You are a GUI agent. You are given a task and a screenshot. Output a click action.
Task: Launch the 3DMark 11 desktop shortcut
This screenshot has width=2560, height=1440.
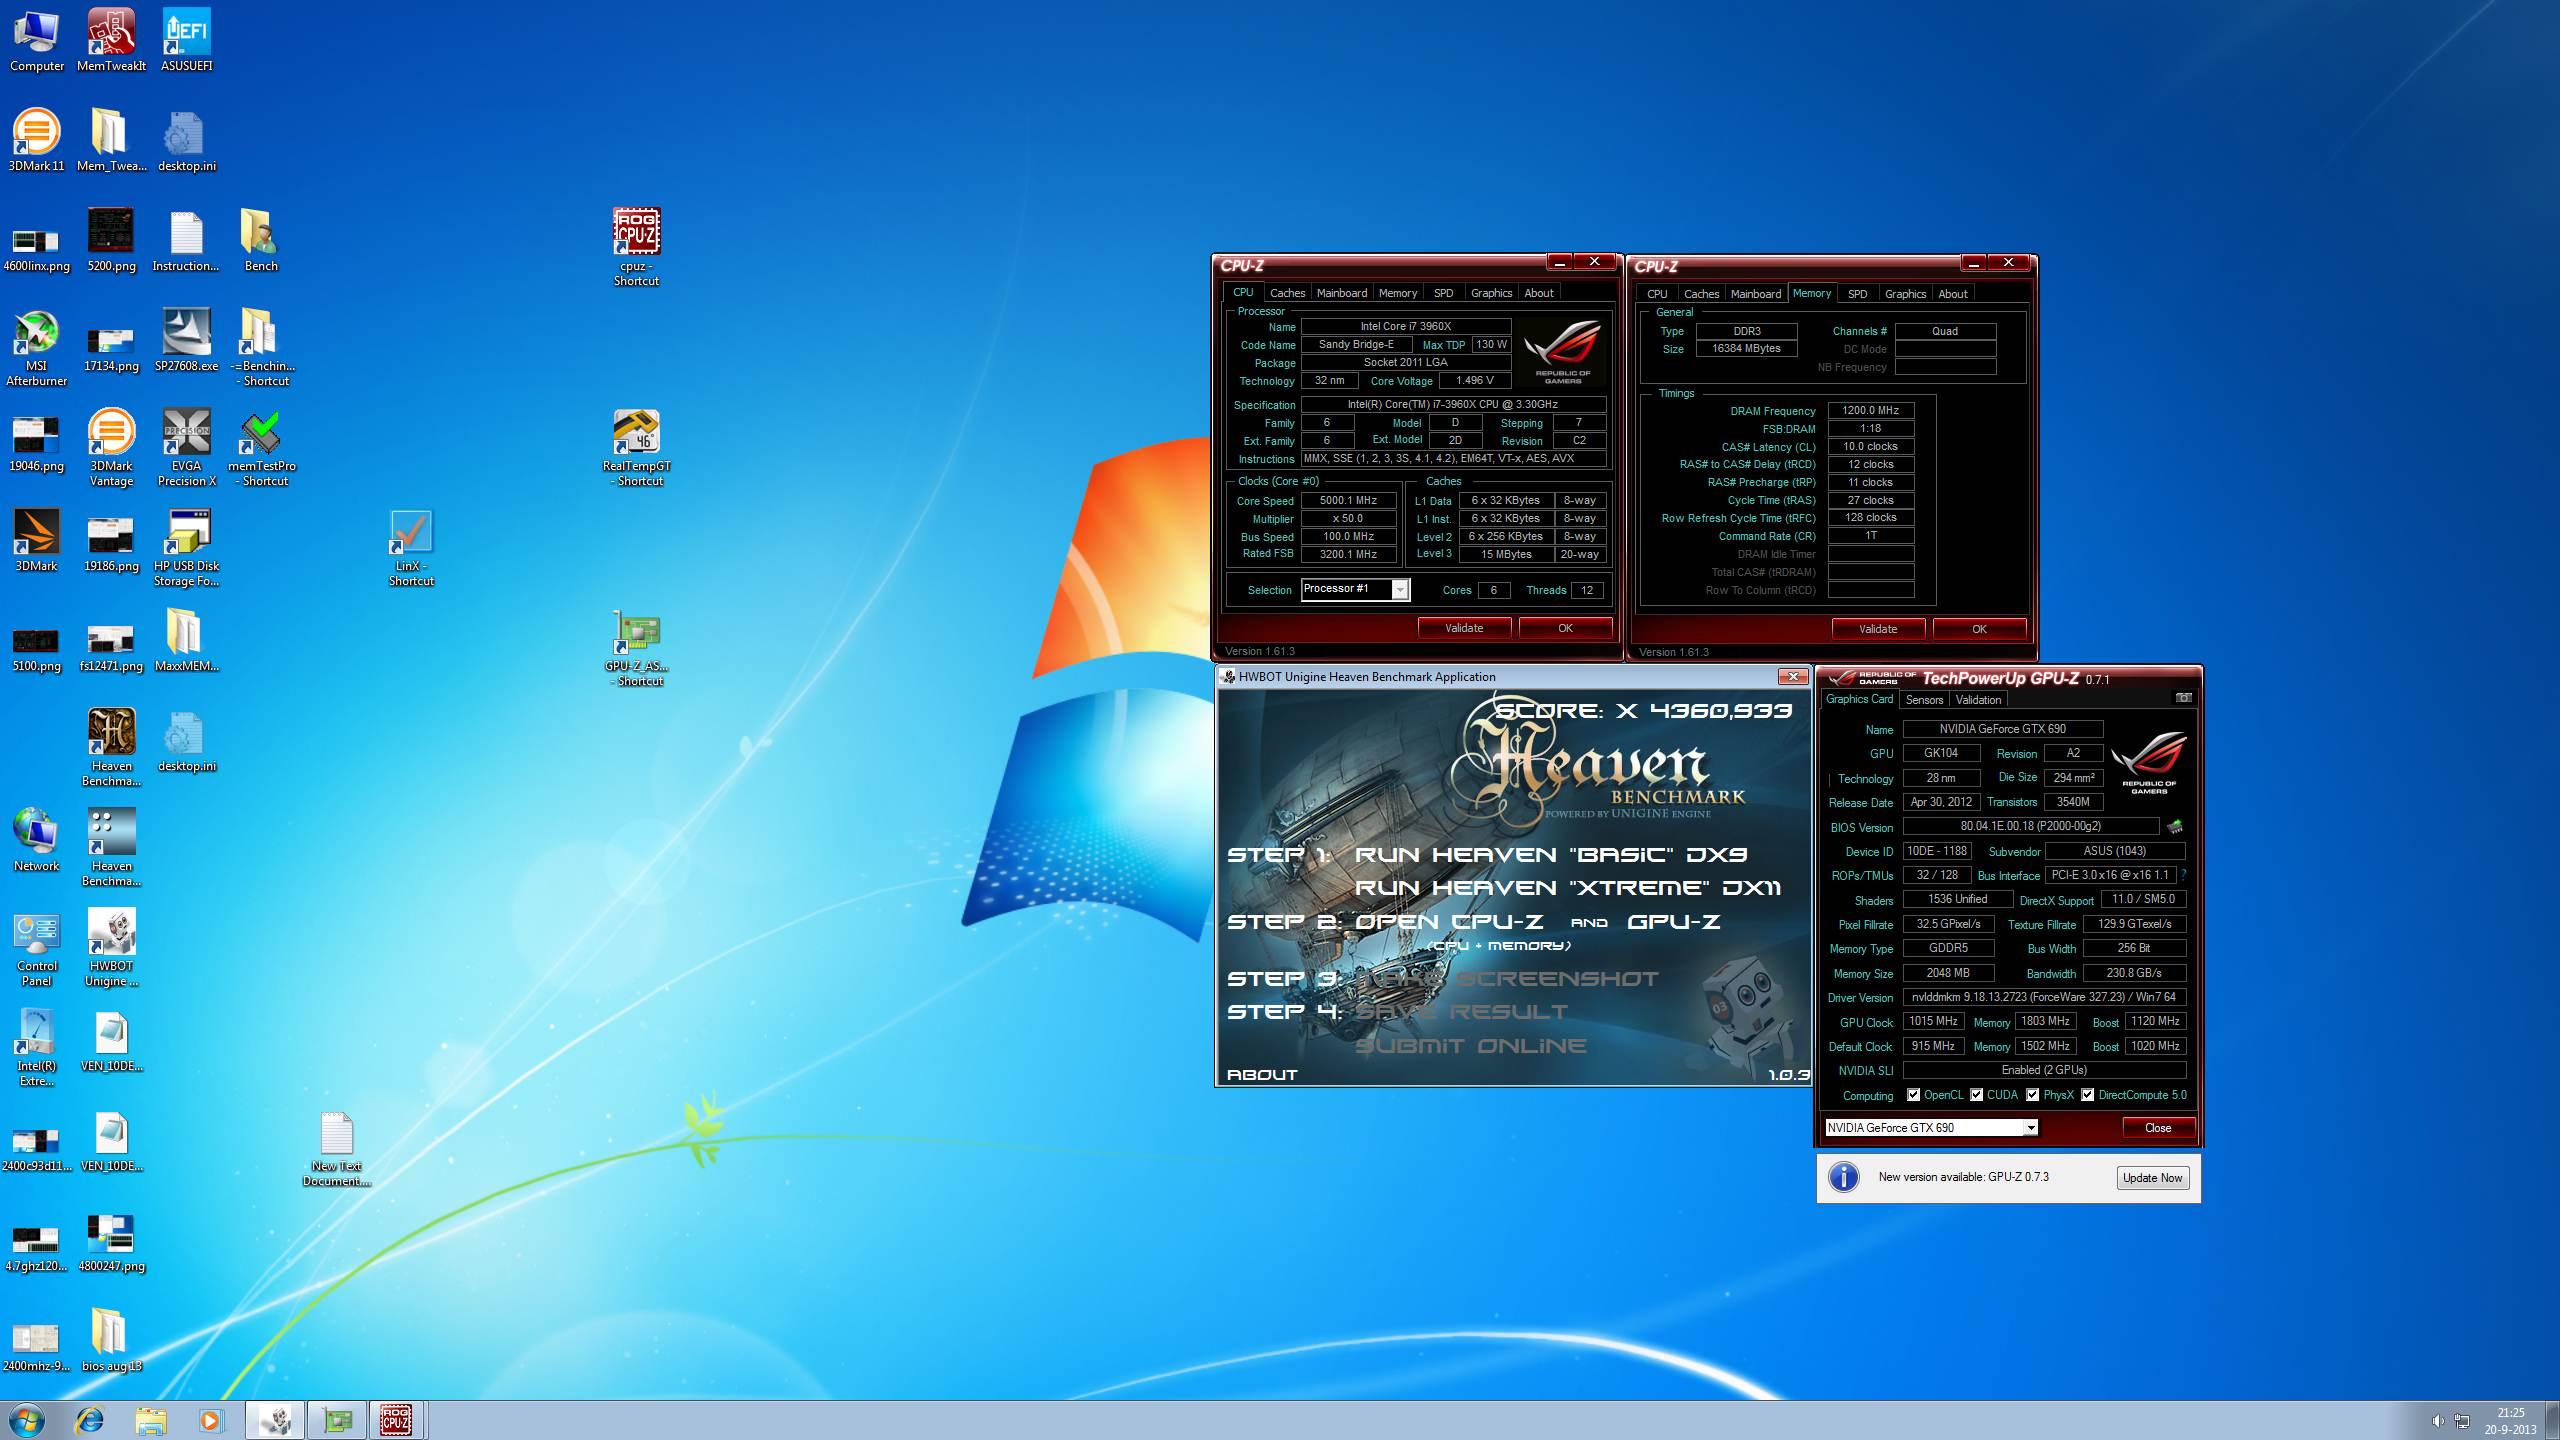tap(36, 140)
